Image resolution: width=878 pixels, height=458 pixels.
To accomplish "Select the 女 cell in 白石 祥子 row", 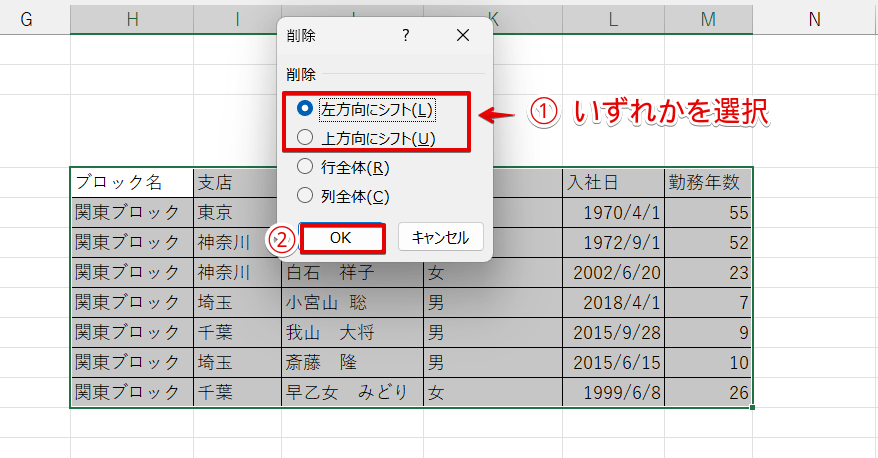I will click(493, 273).
